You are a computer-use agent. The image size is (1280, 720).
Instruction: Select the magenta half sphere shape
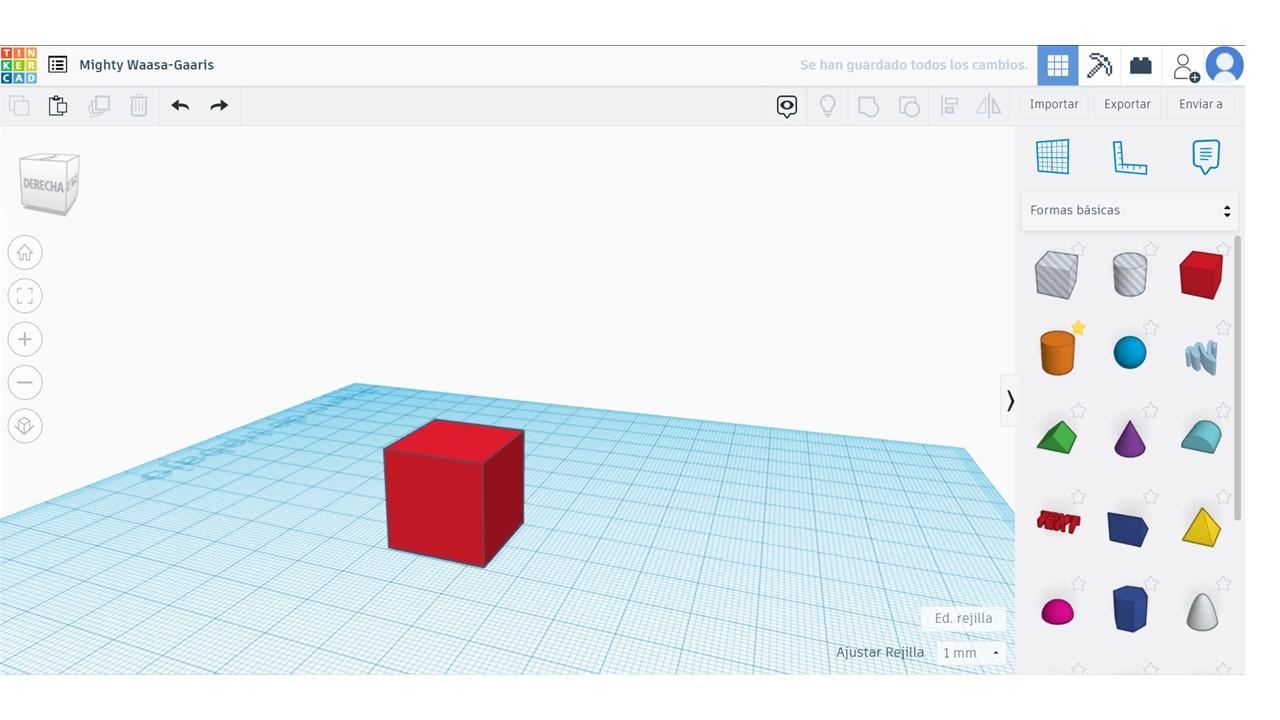1057,612
